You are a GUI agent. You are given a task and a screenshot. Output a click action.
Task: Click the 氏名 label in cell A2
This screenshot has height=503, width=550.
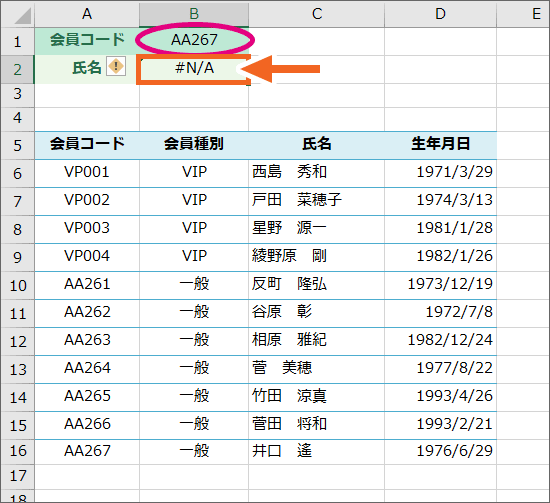pyautogui.click(x=87, y=68)
